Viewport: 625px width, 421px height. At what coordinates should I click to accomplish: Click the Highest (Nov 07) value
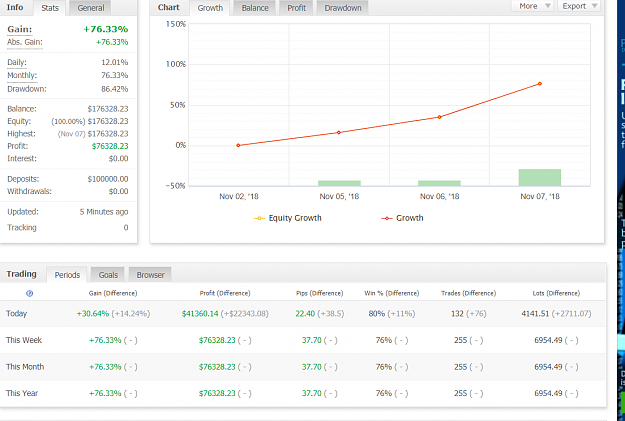93,134
